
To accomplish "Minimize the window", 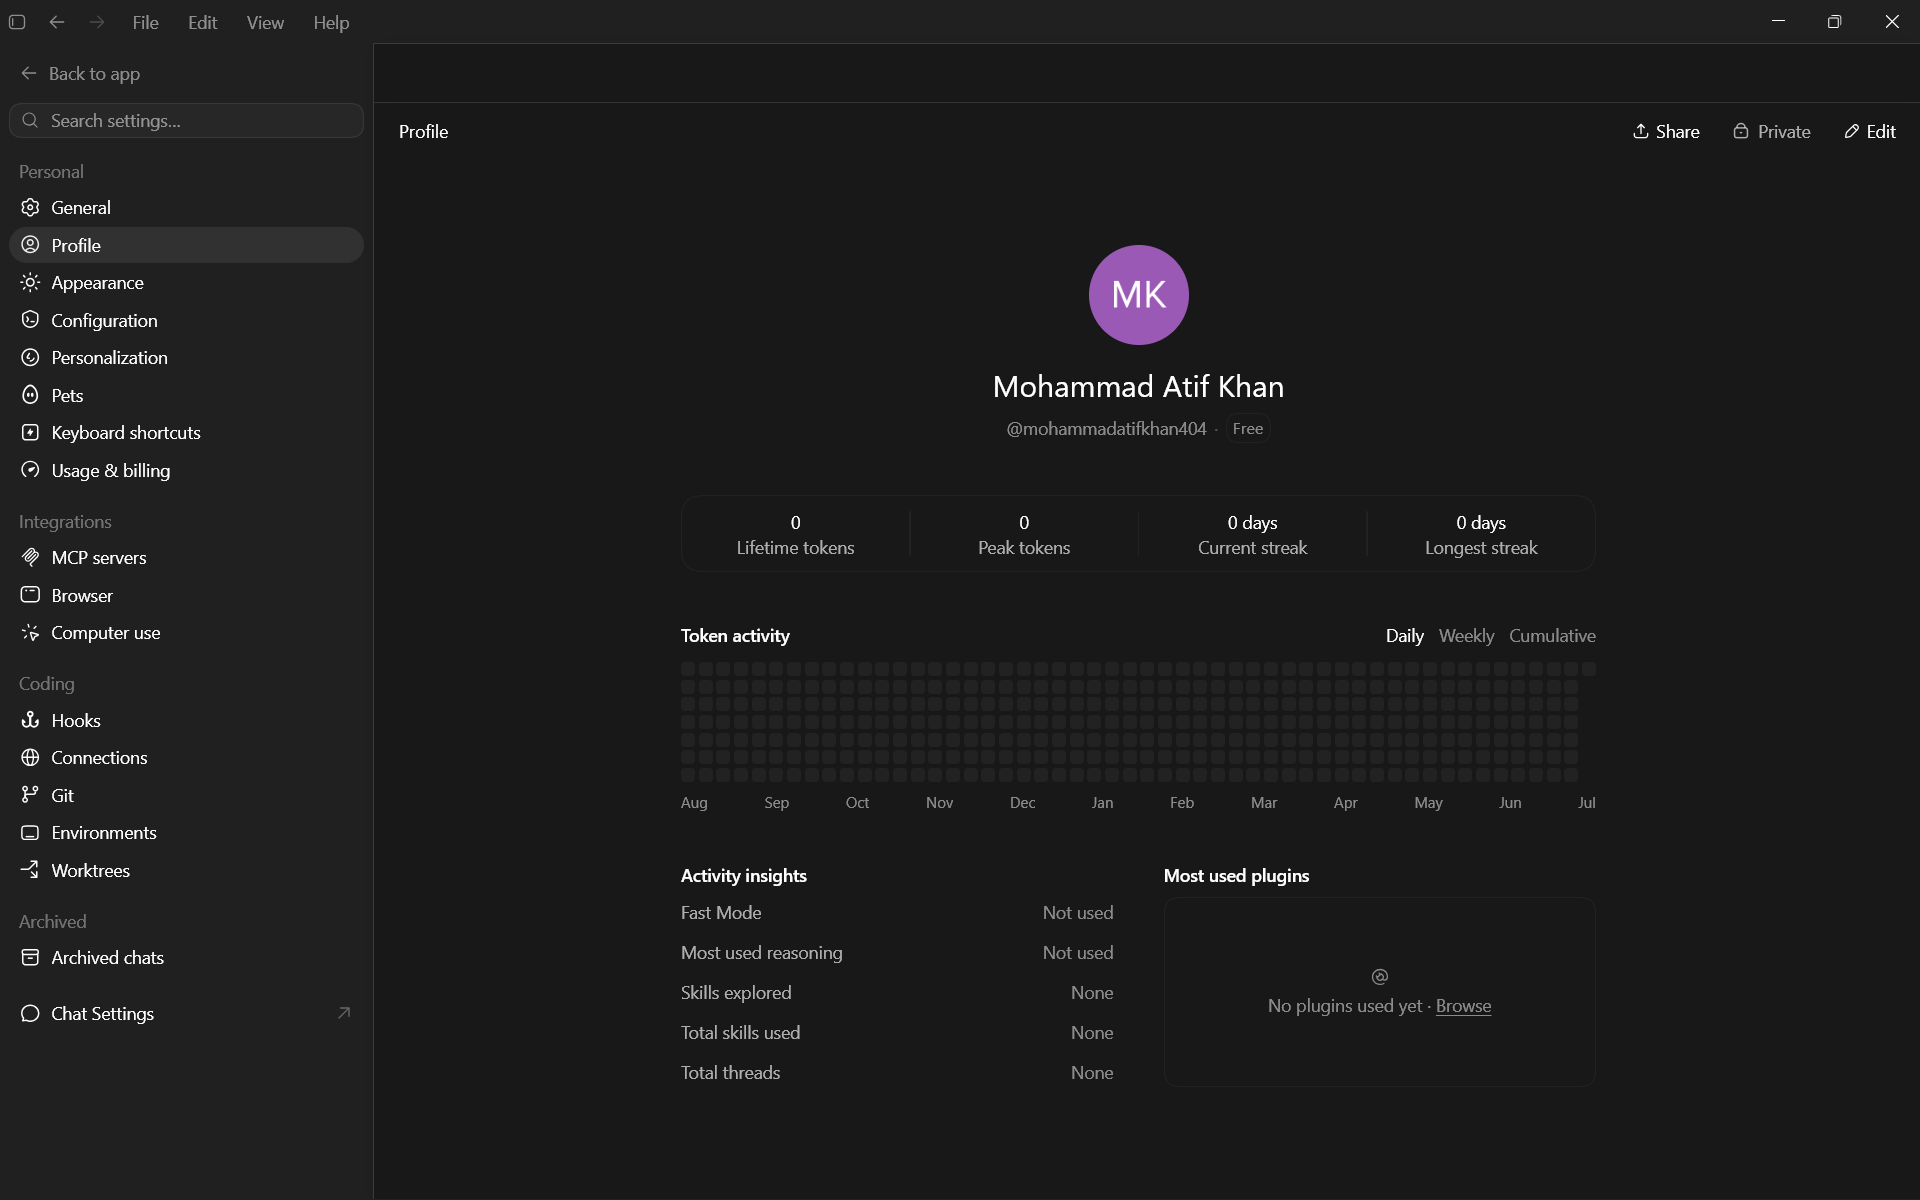I will pos(1778,22).
